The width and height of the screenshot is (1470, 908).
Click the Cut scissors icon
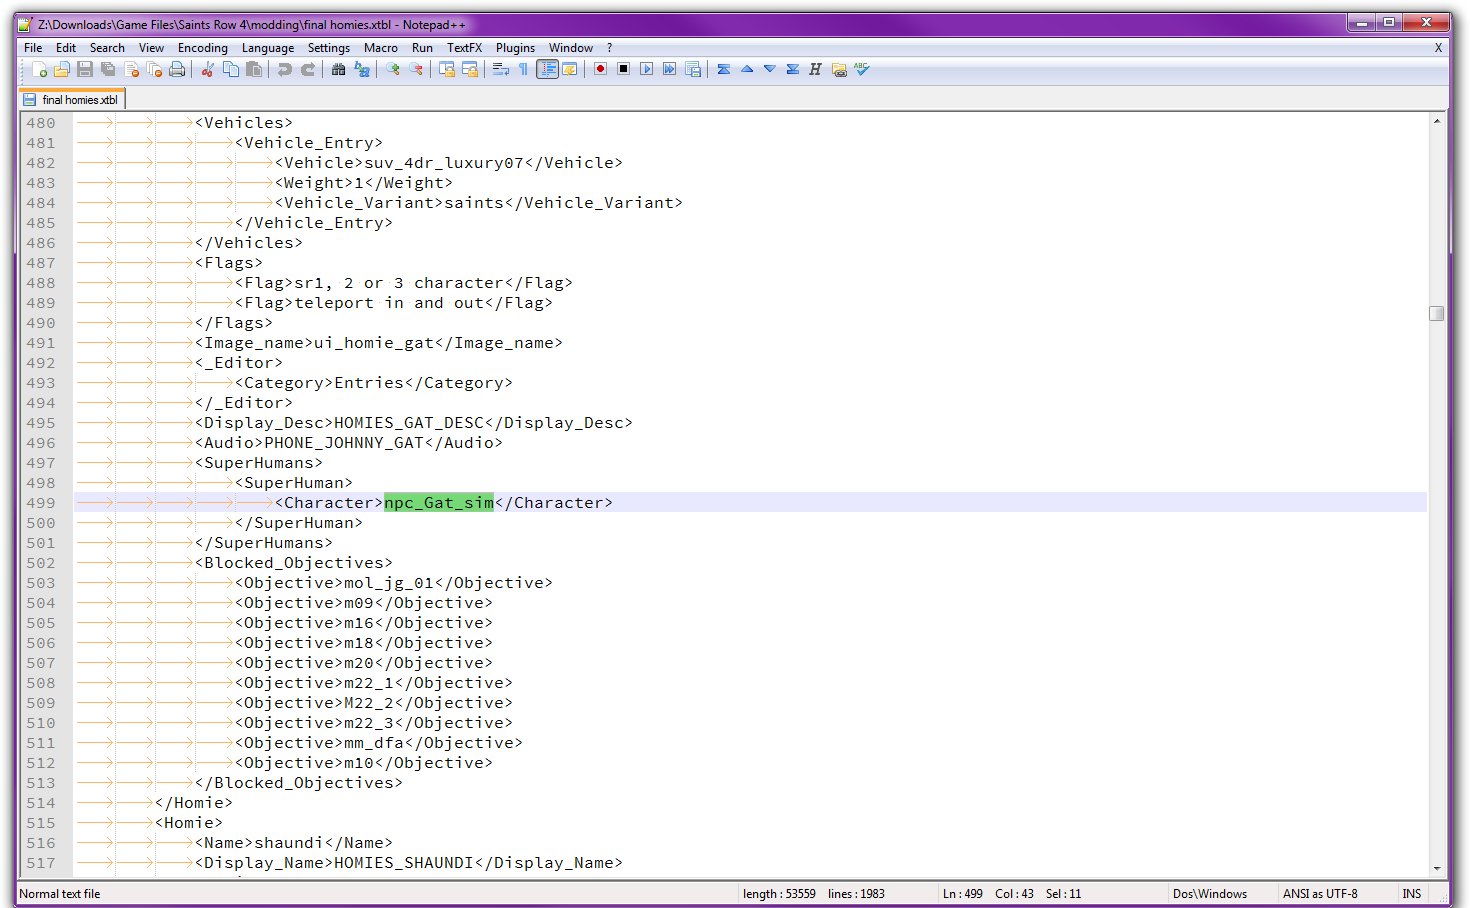tap(208, 69)
